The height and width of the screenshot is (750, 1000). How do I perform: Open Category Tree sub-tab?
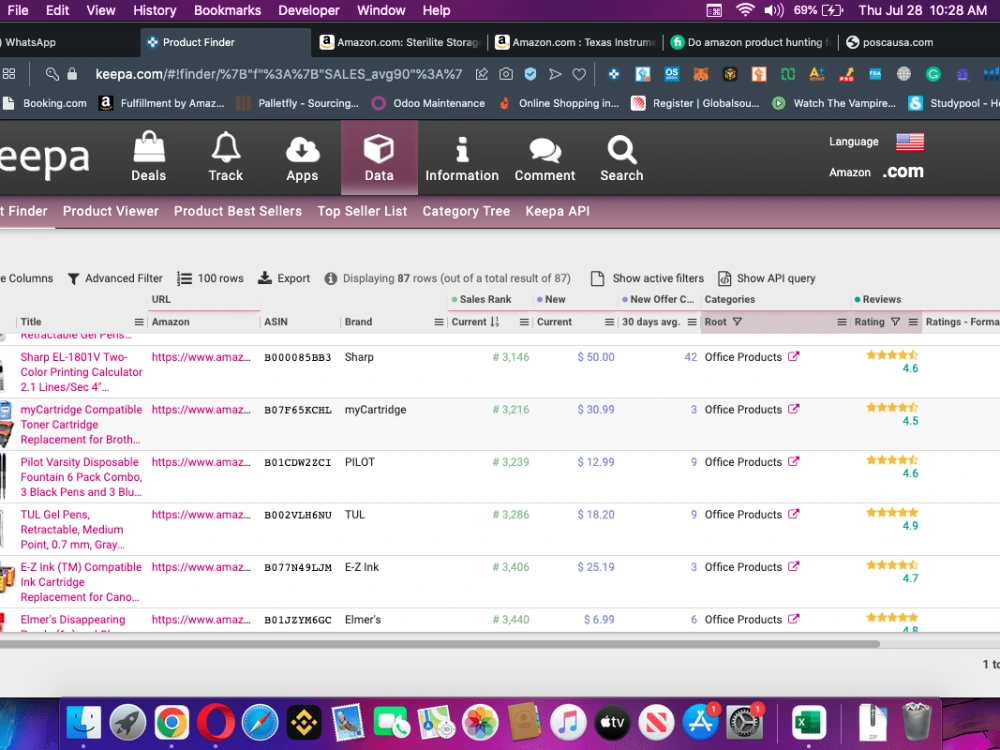pos(466,211)
